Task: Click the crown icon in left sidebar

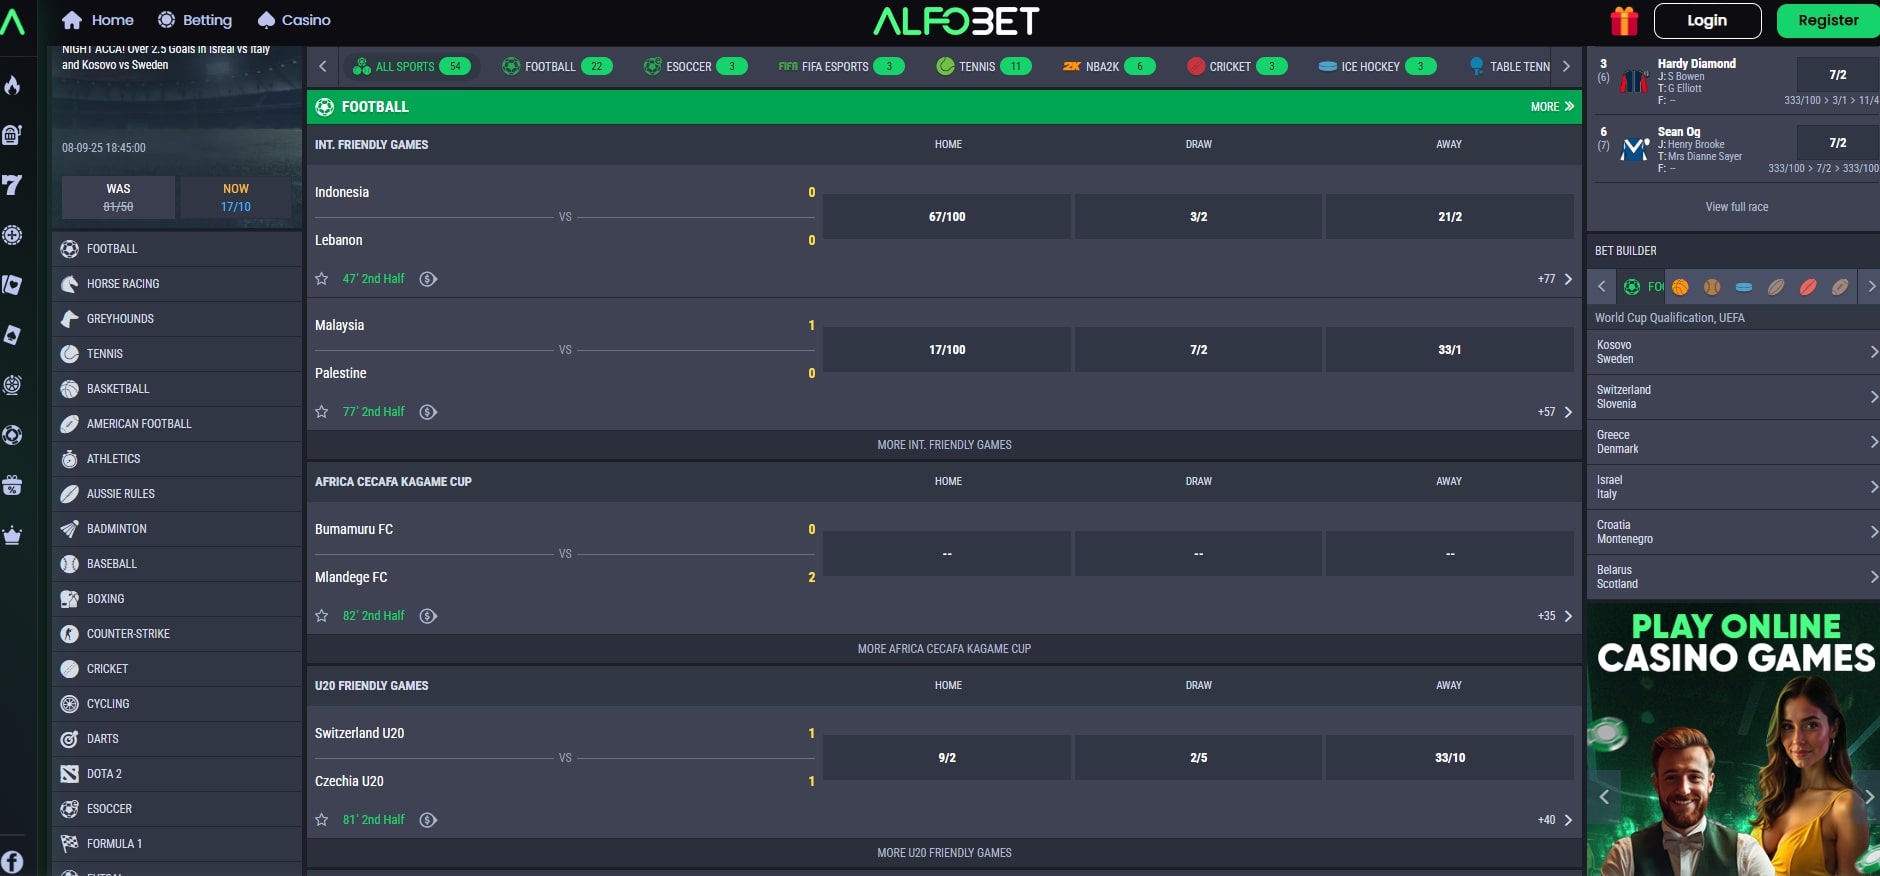Action: [12, 535]
